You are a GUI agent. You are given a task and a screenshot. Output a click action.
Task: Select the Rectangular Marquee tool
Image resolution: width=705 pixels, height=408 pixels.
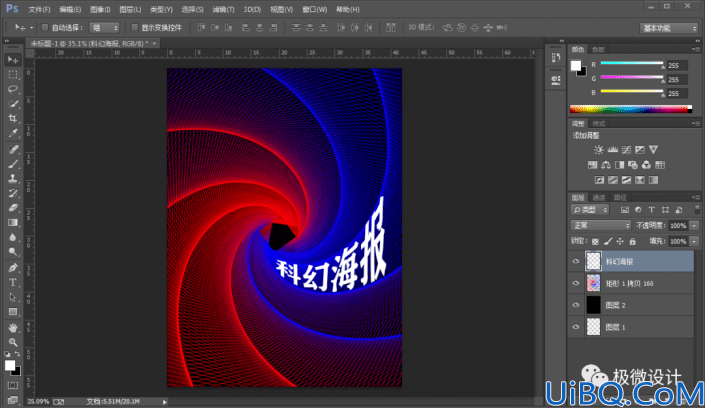pyautogui.click(x=13, y=74)
